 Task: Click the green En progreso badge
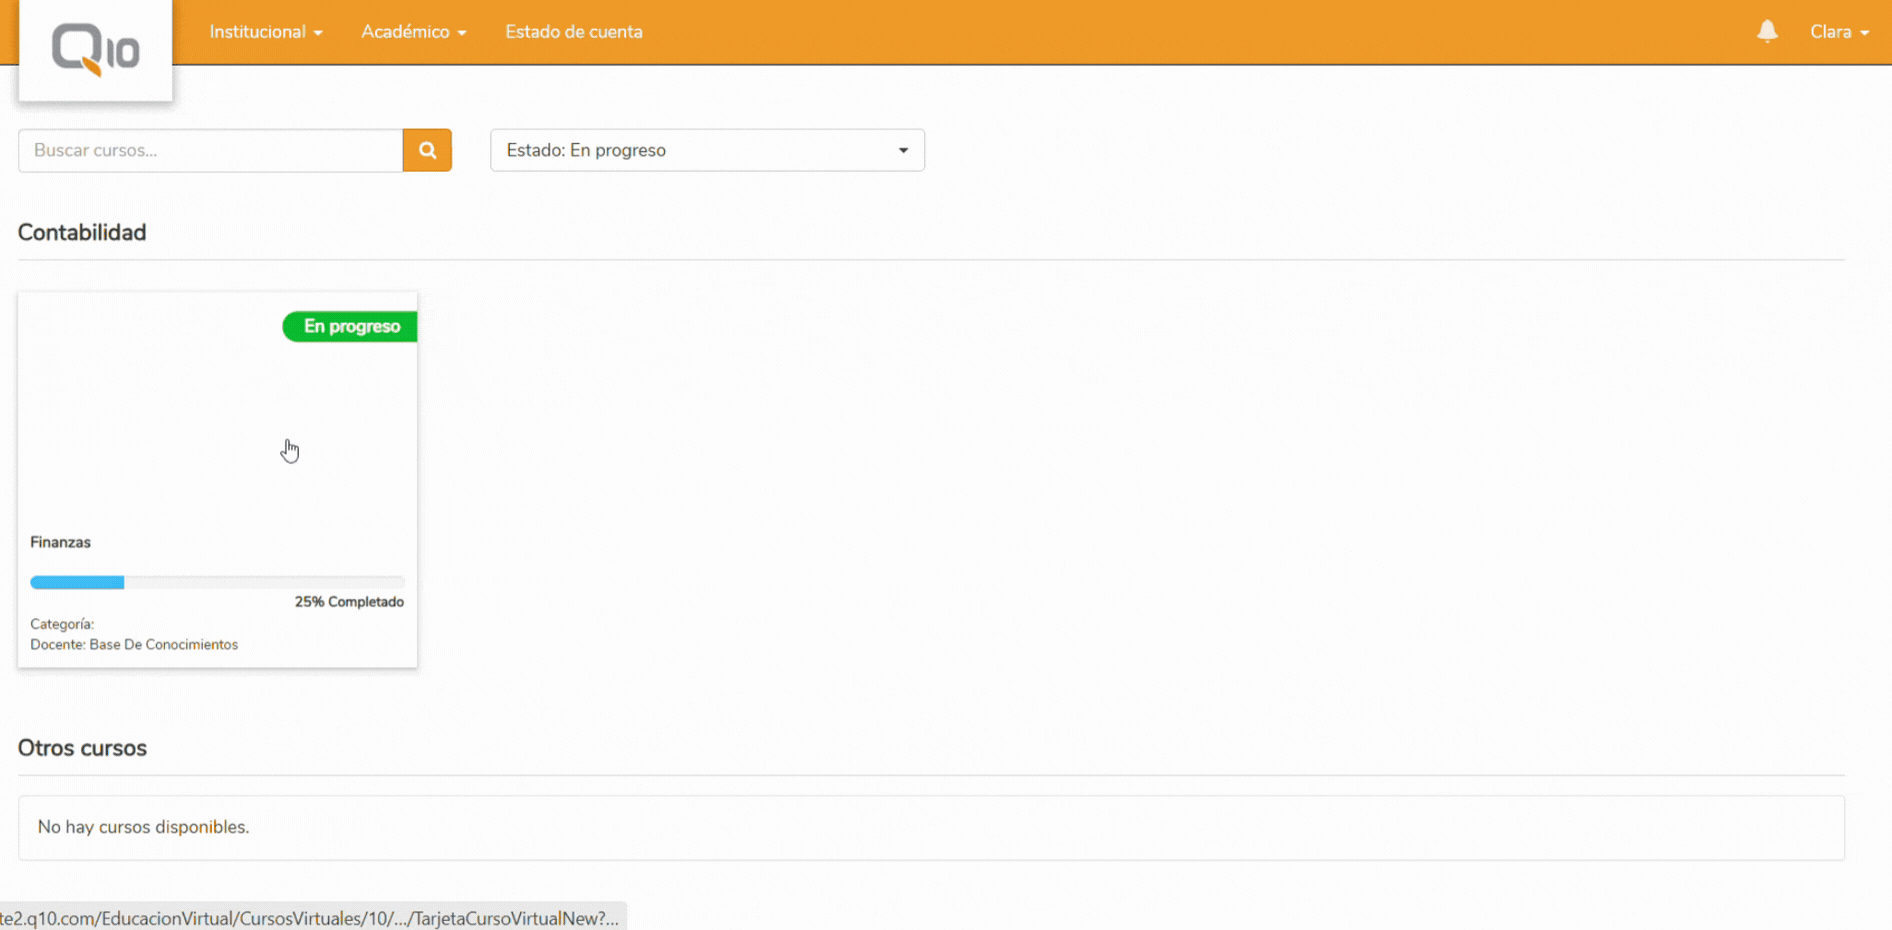(x=350, y=327)
